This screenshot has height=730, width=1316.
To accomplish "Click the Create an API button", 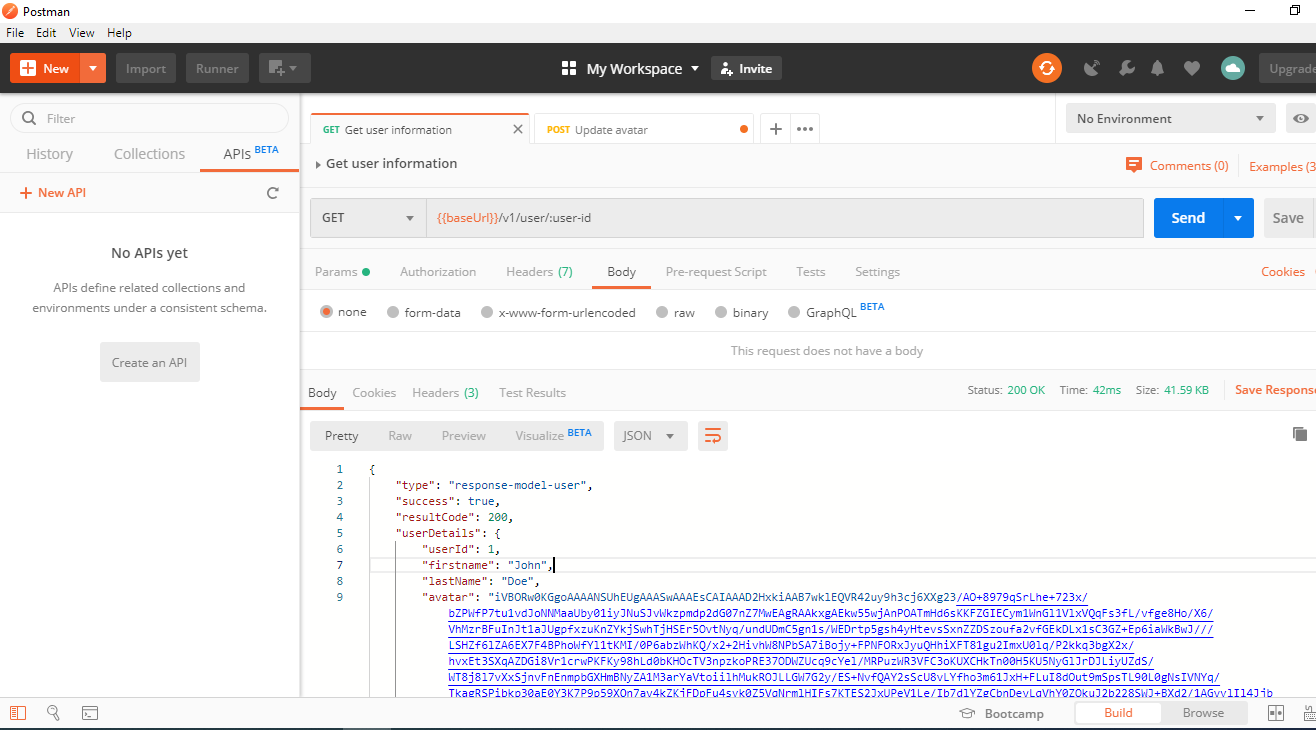I will (x=149, y=362).
